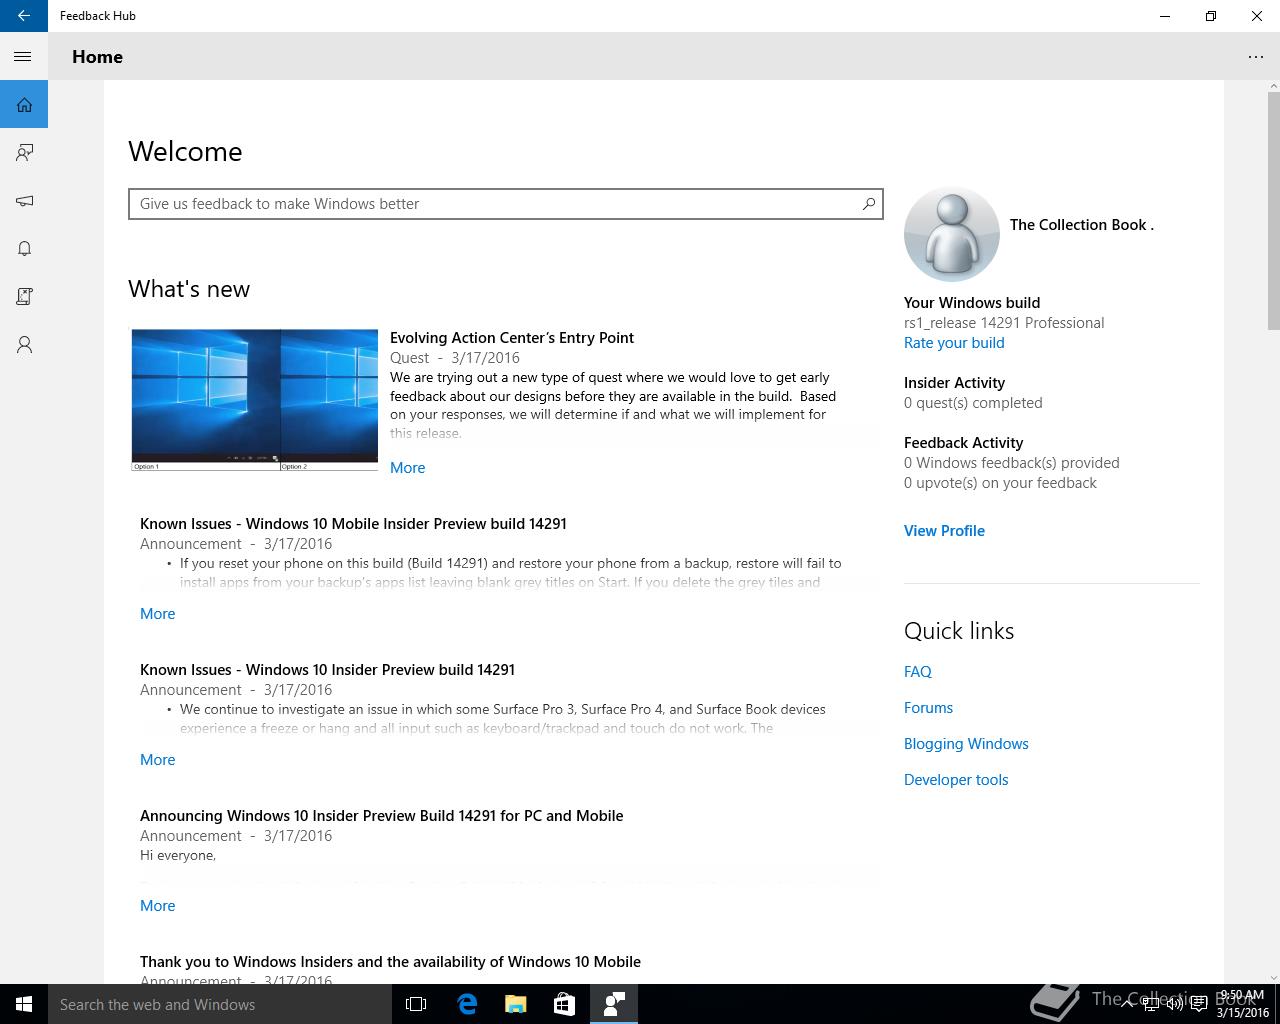Viewport: 1280px width, 1024px height.
Task: Open Task View on the taskbar
Action: pyautogui.click(x=416, y=1004)
